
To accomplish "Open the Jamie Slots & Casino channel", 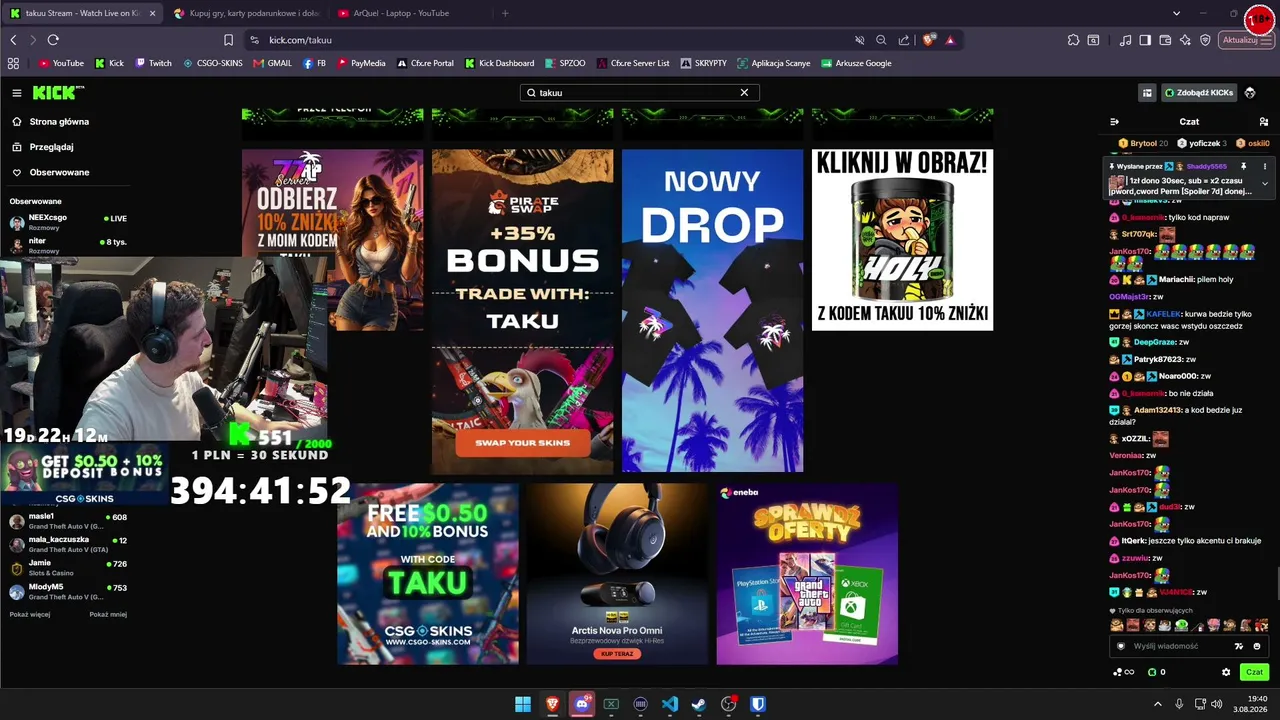I will click(68, 568).
